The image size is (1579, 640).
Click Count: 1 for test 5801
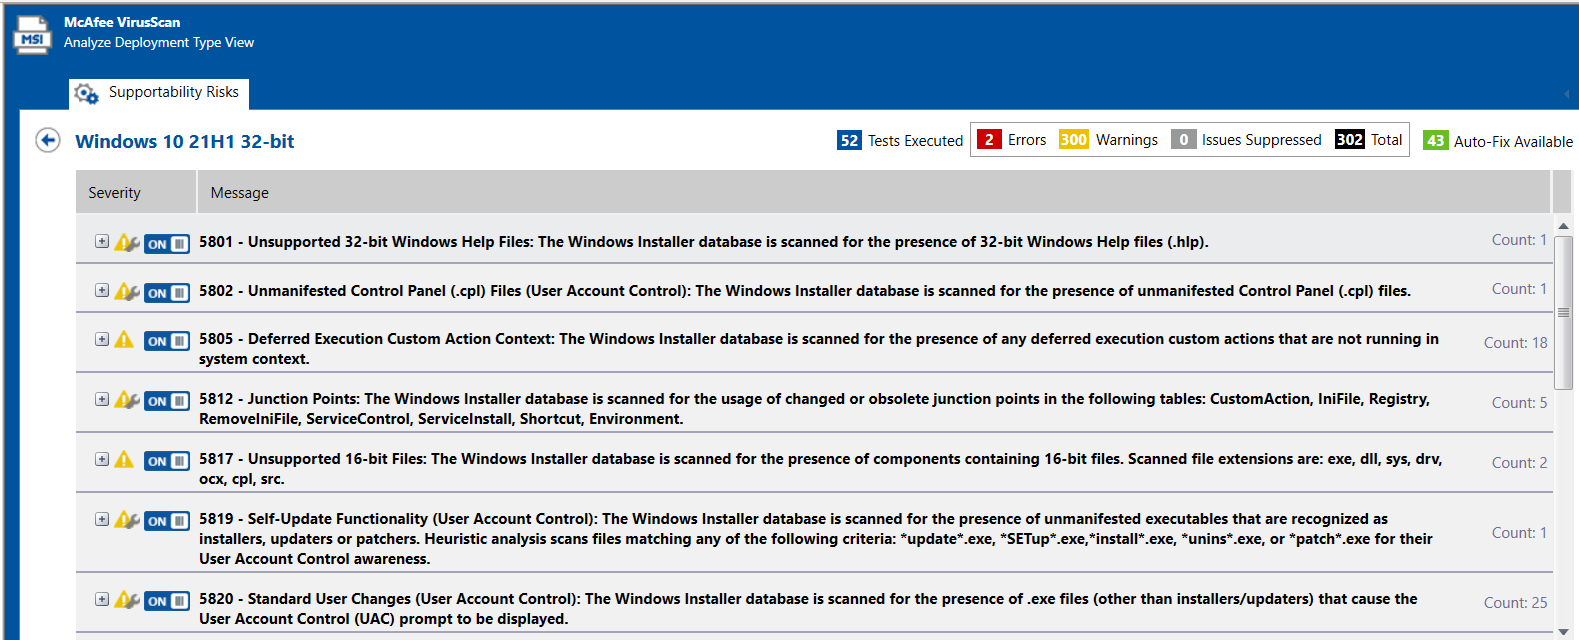point(1519,240)
